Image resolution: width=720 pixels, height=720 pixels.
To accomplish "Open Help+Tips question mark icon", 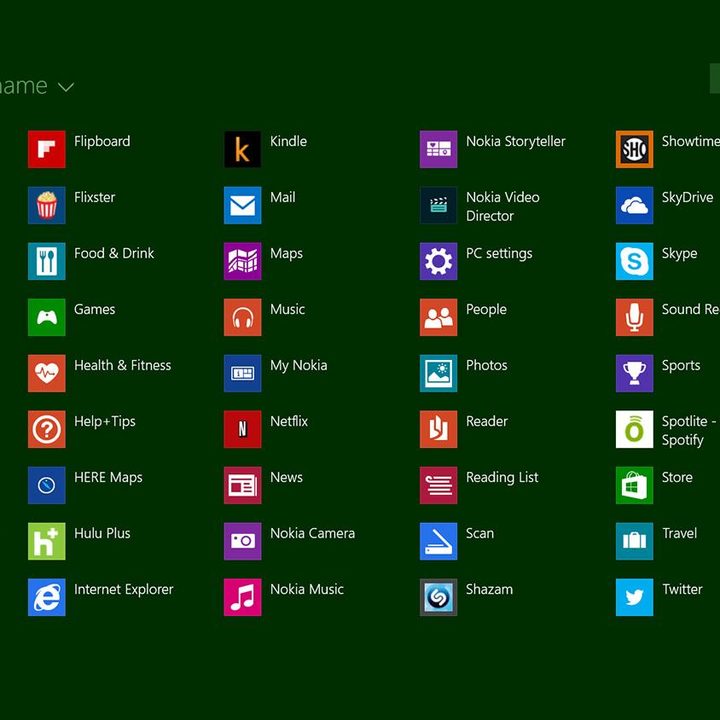I will click(x=46, y=429).
